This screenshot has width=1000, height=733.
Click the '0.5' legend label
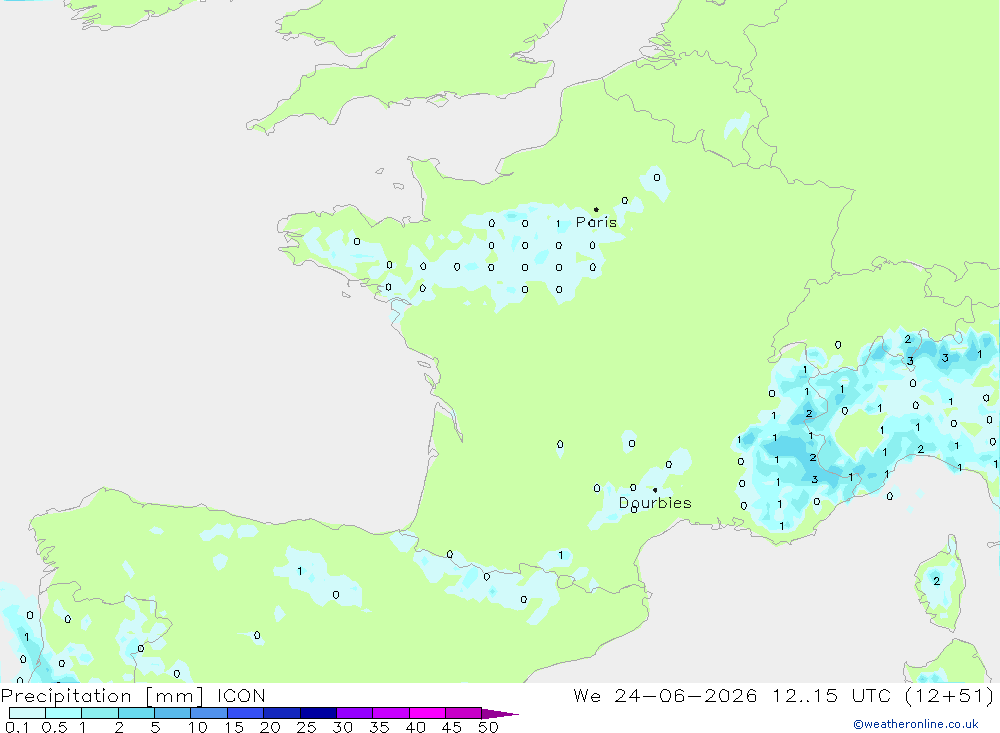[x=54, y=727]
